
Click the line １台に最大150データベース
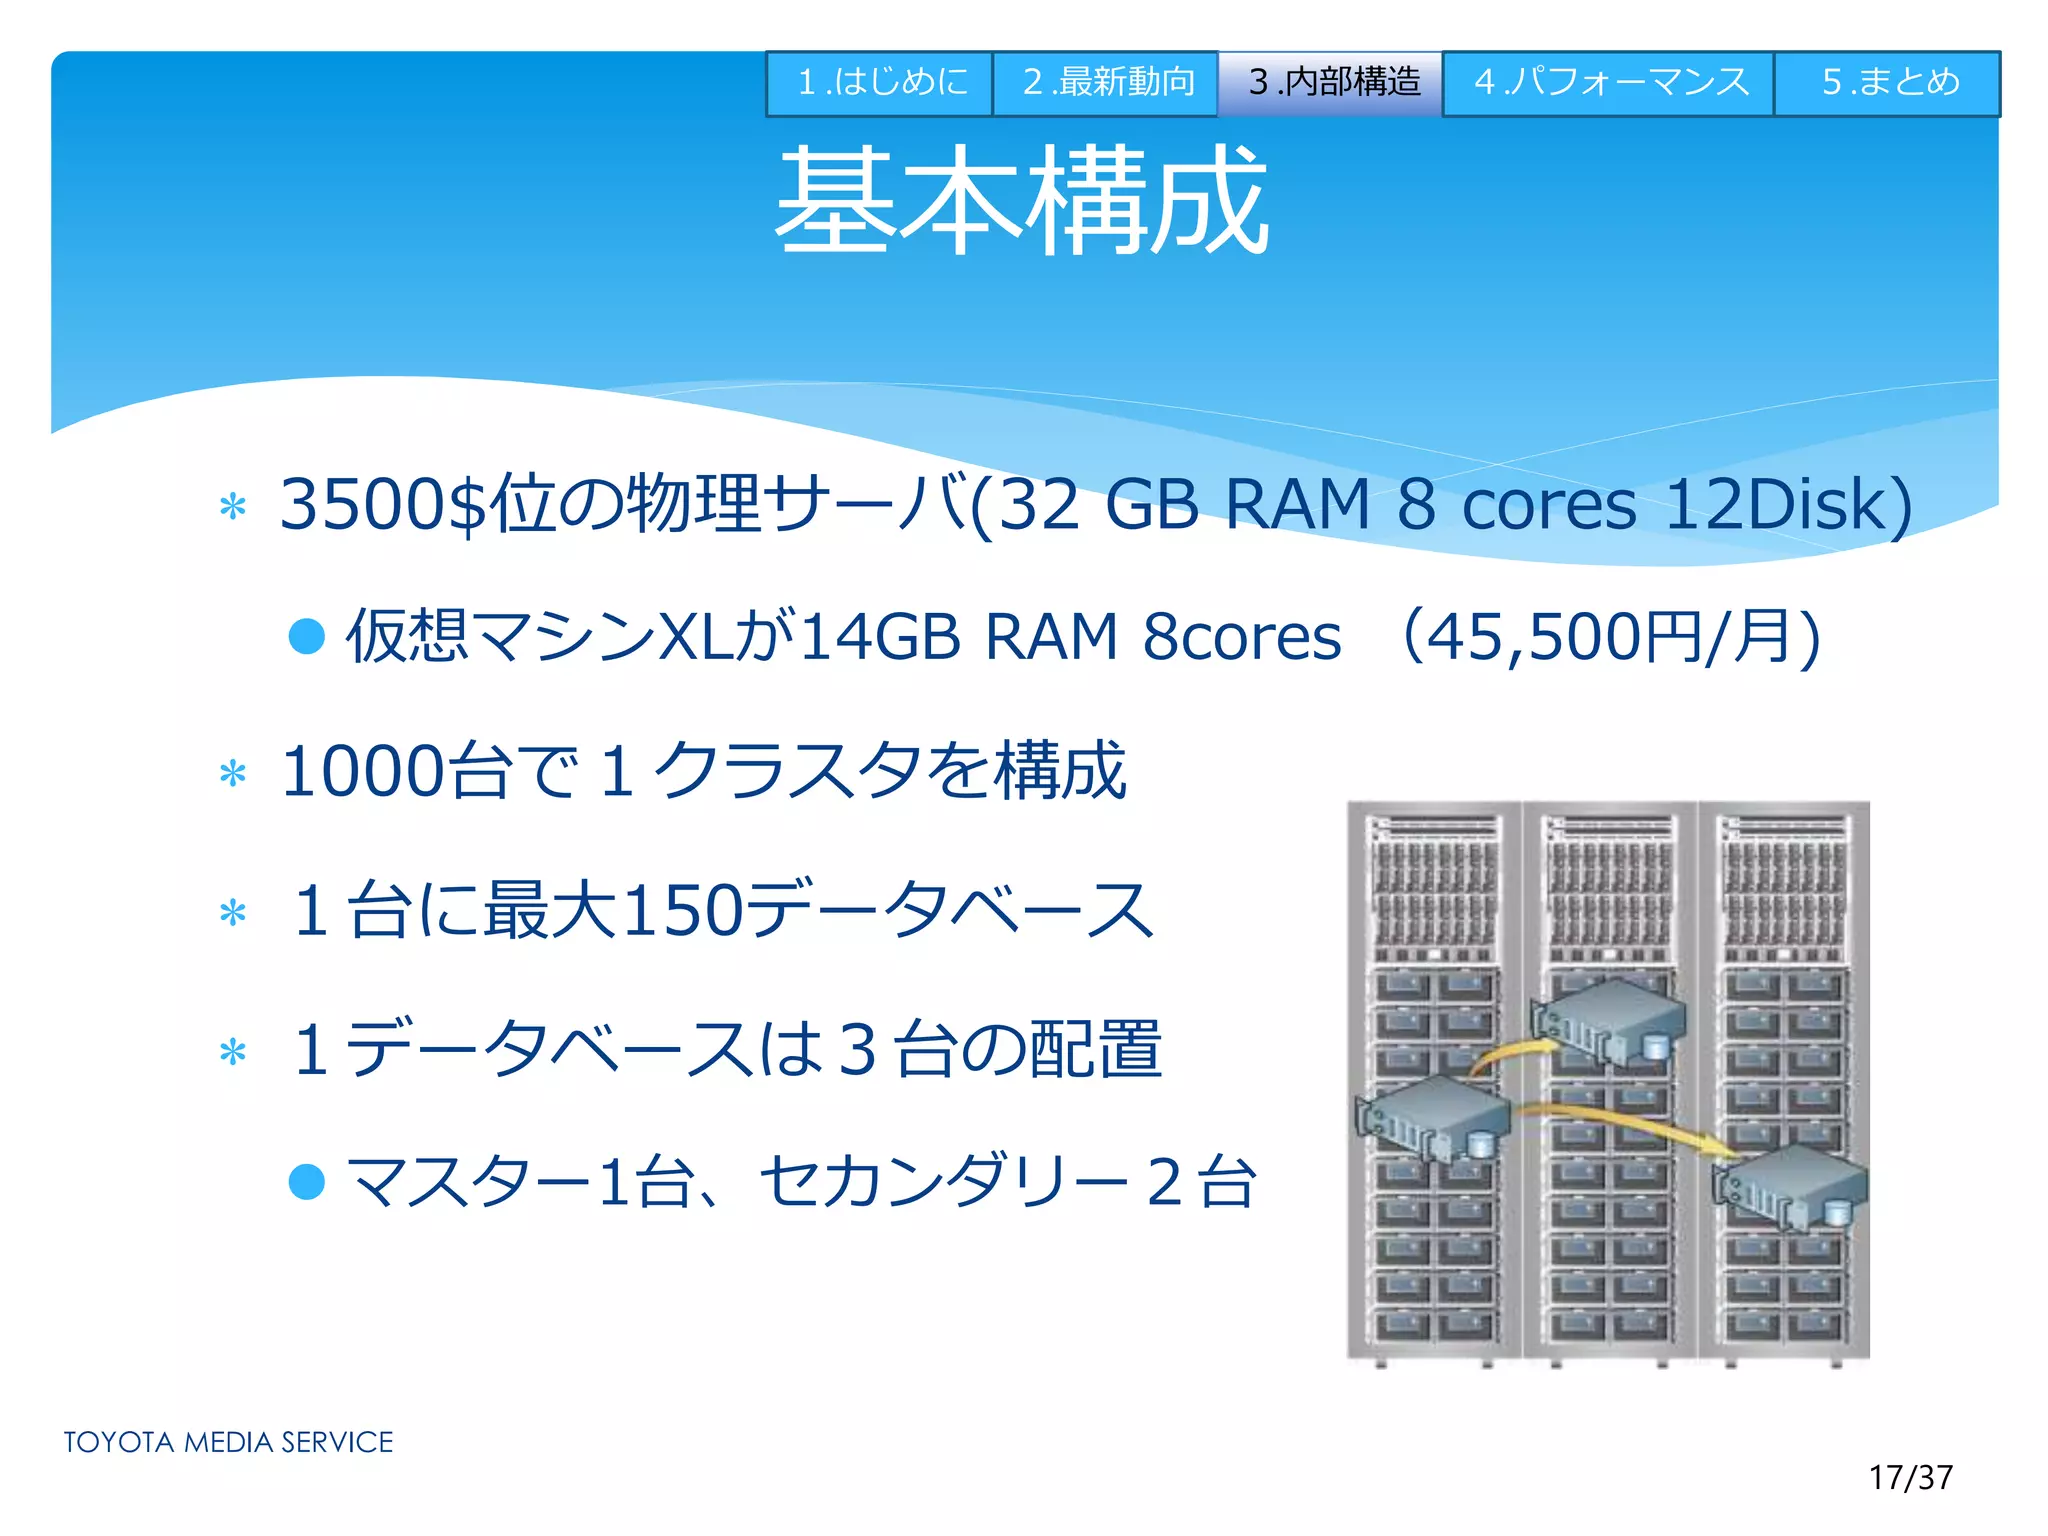pos(722,910)
